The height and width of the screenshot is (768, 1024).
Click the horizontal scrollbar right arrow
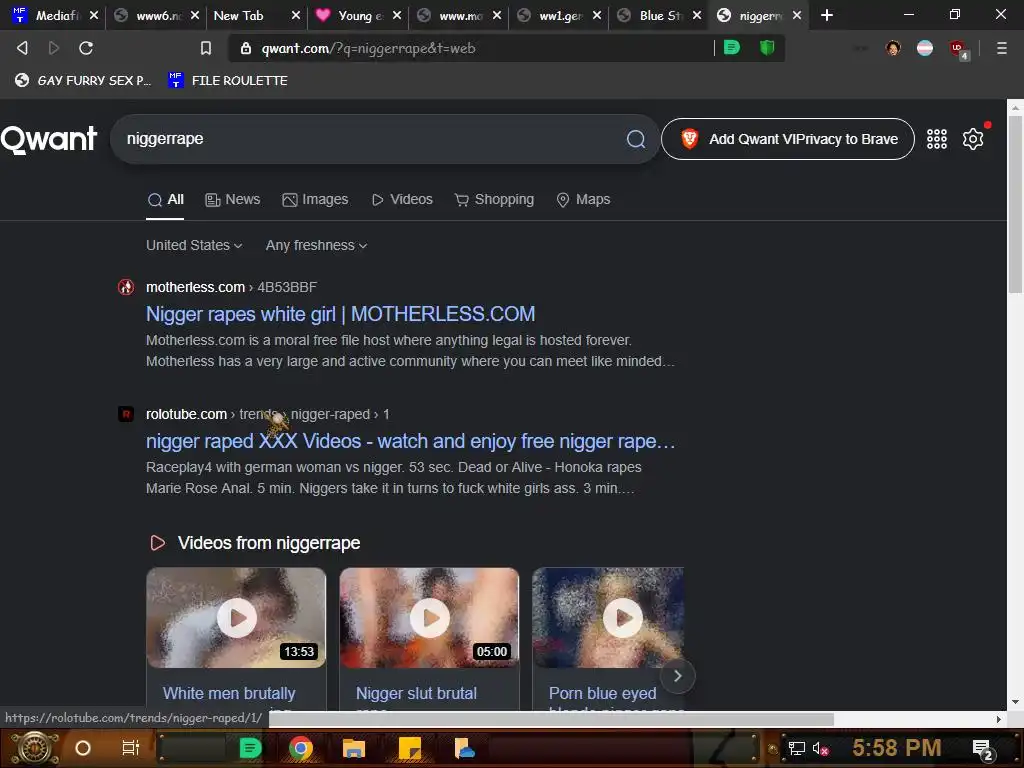[x=999, y=719]
